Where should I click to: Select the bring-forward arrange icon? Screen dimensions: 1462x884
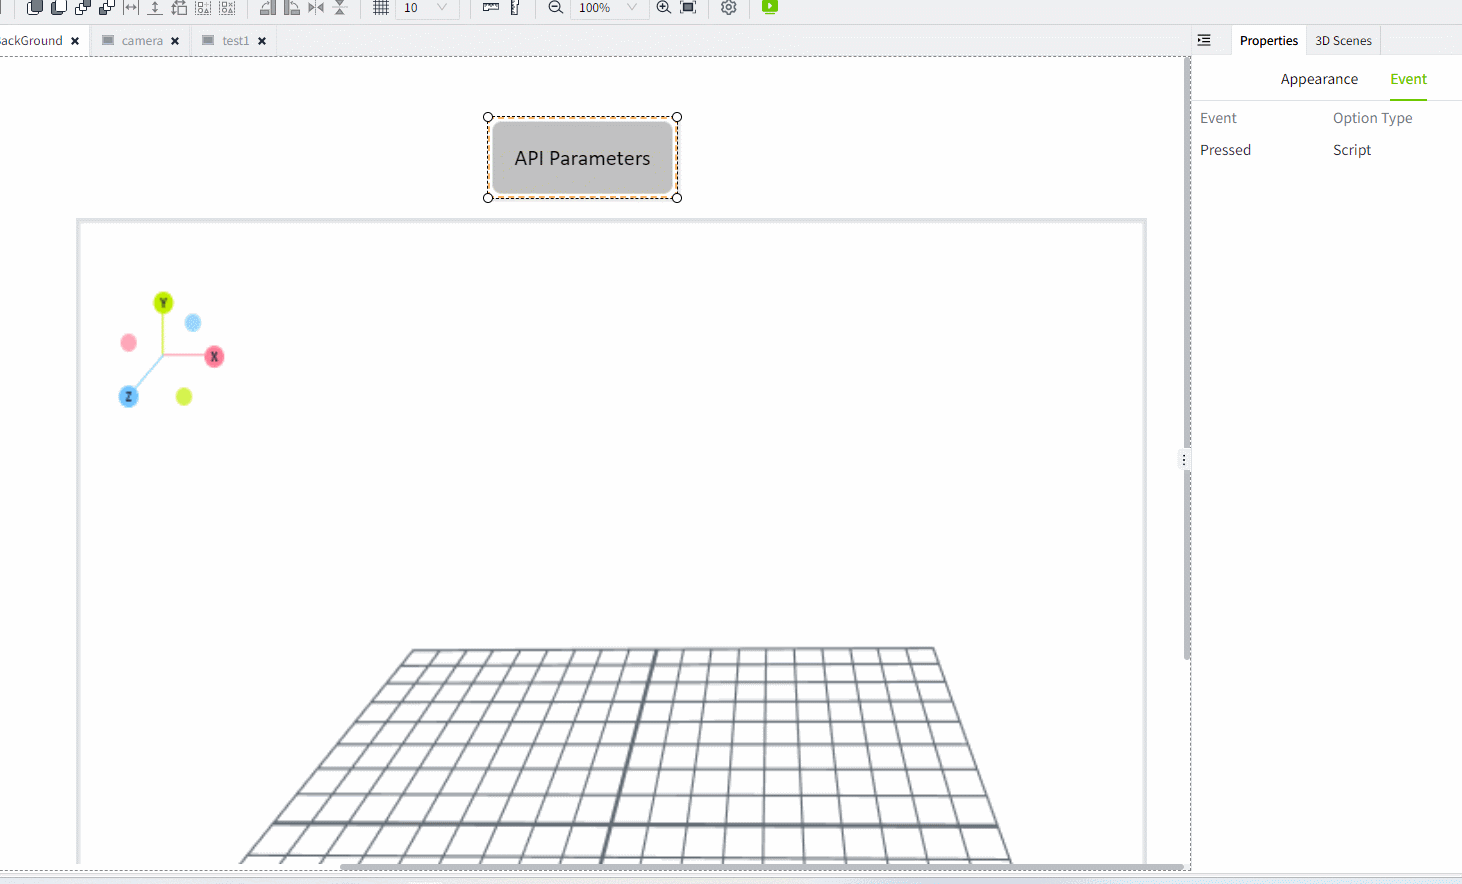(x=82, y=8)
